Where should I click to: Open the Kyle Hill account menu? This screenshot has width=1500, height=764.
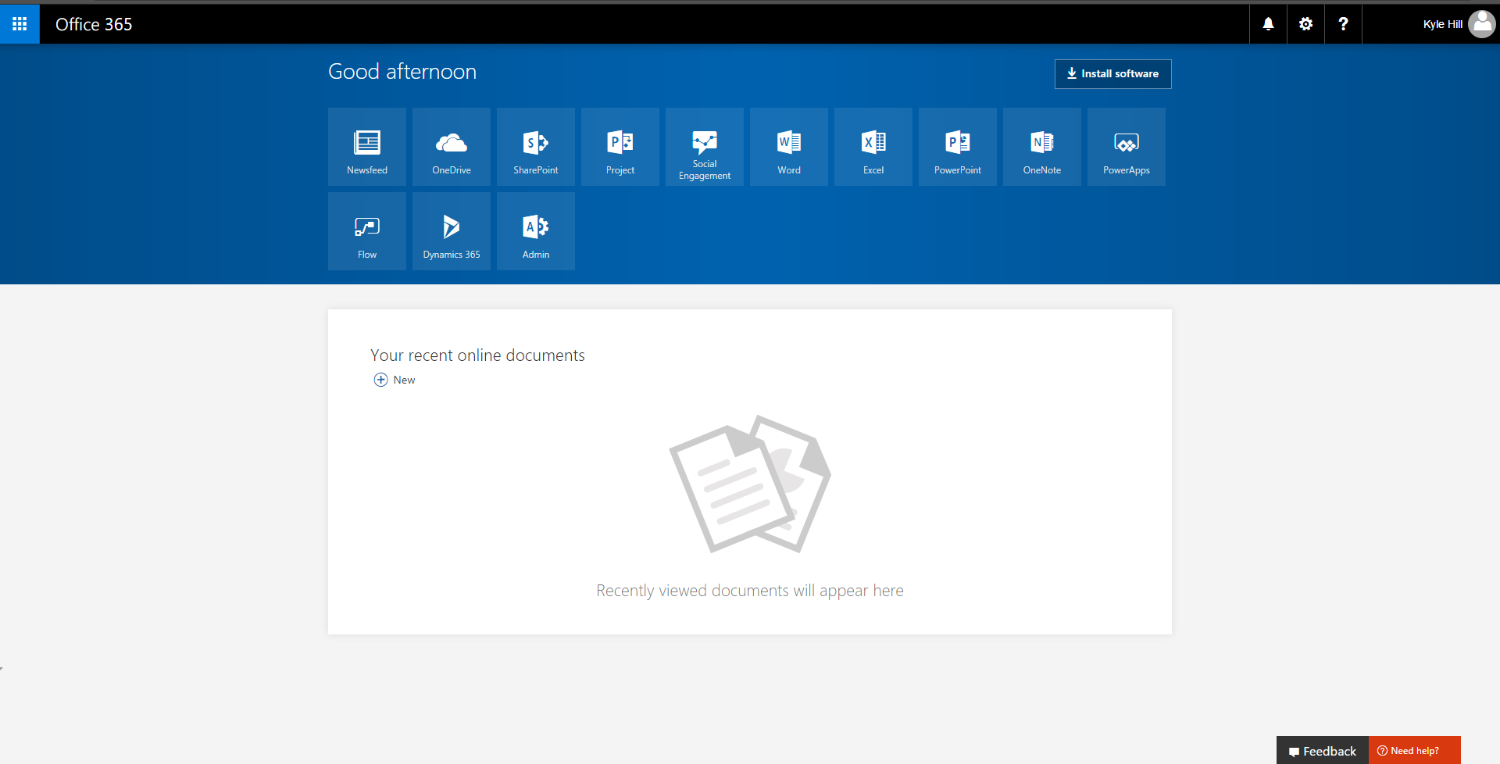(x=1459, y=24)
